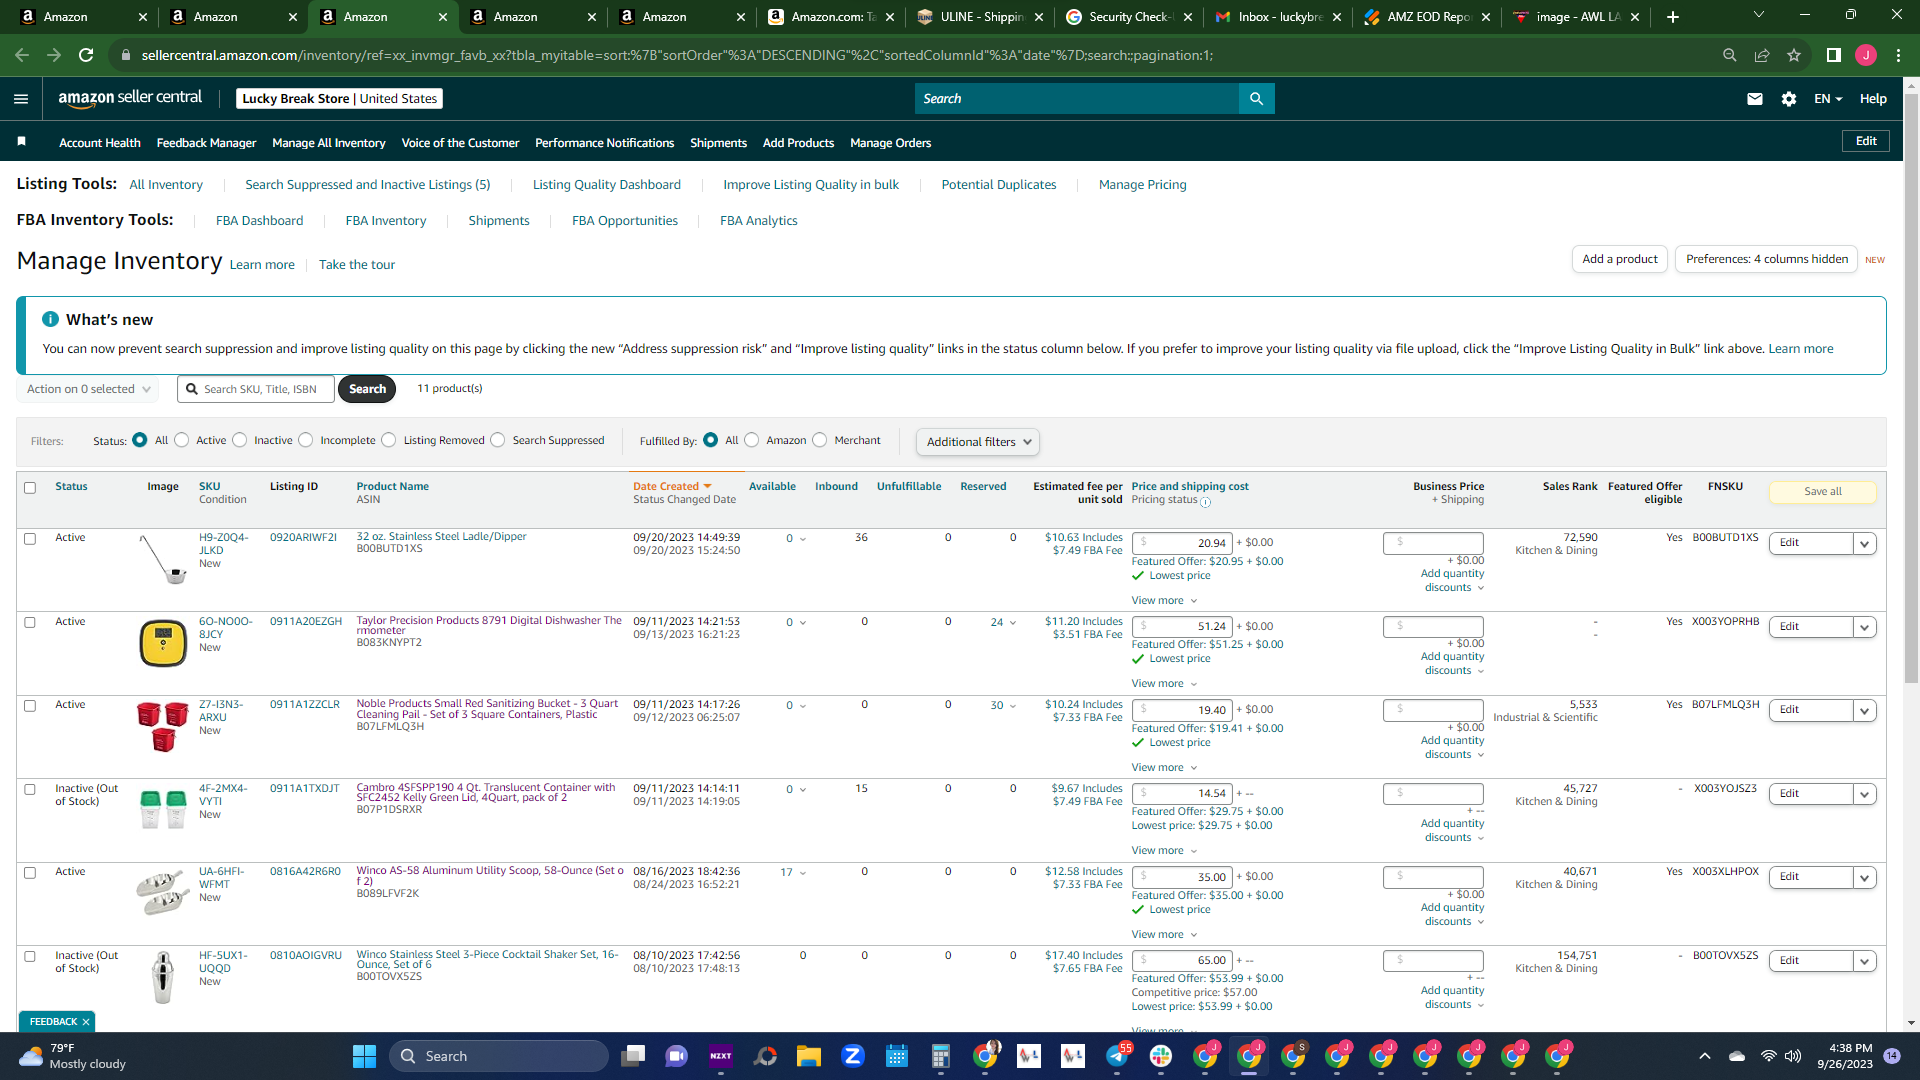Open the Manage Pricing link

click(1142, 185)
